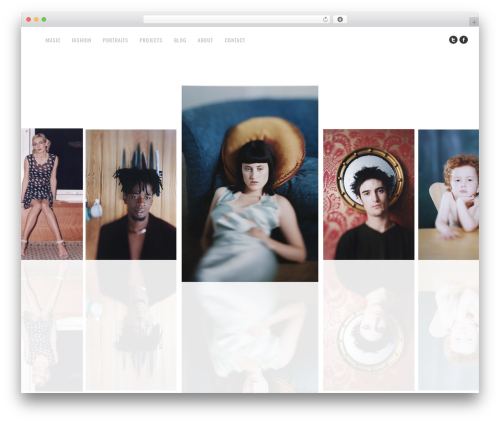Open the blonde woman in polka-dot dress photo

pos(52,194)
